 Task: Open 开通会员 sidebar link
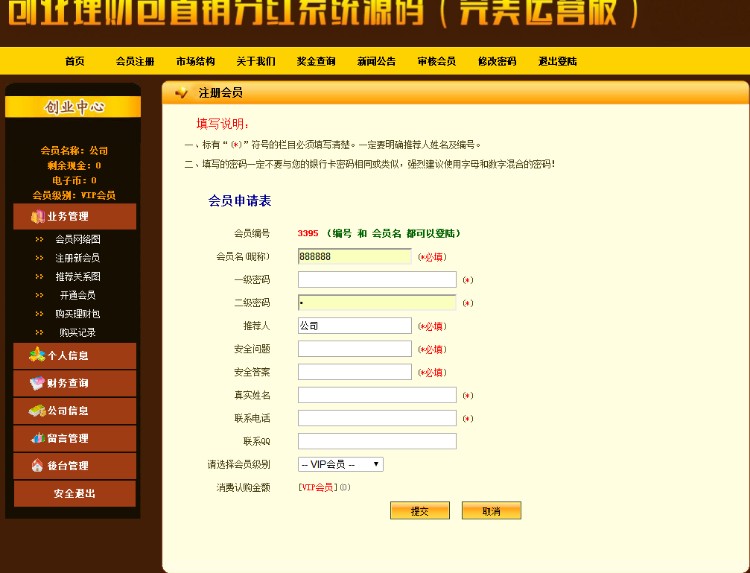tap(77, 295)
